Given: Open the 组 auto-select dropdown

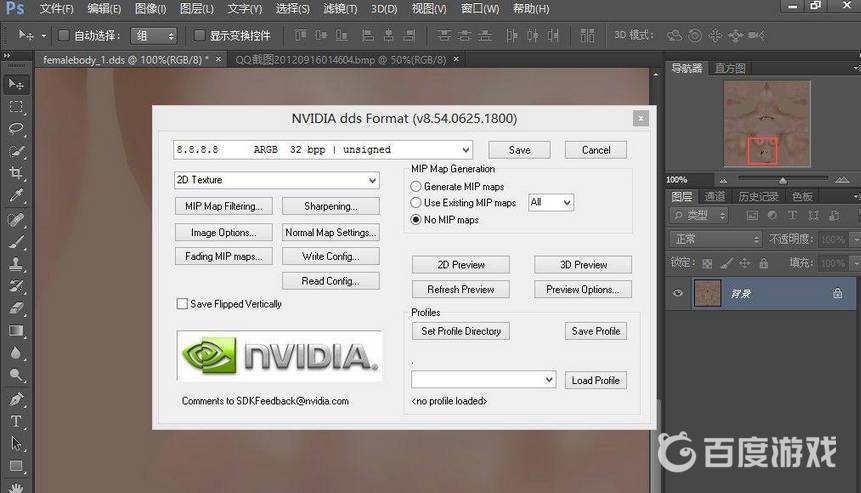Looking at the screenshot, I should [154, 36].
